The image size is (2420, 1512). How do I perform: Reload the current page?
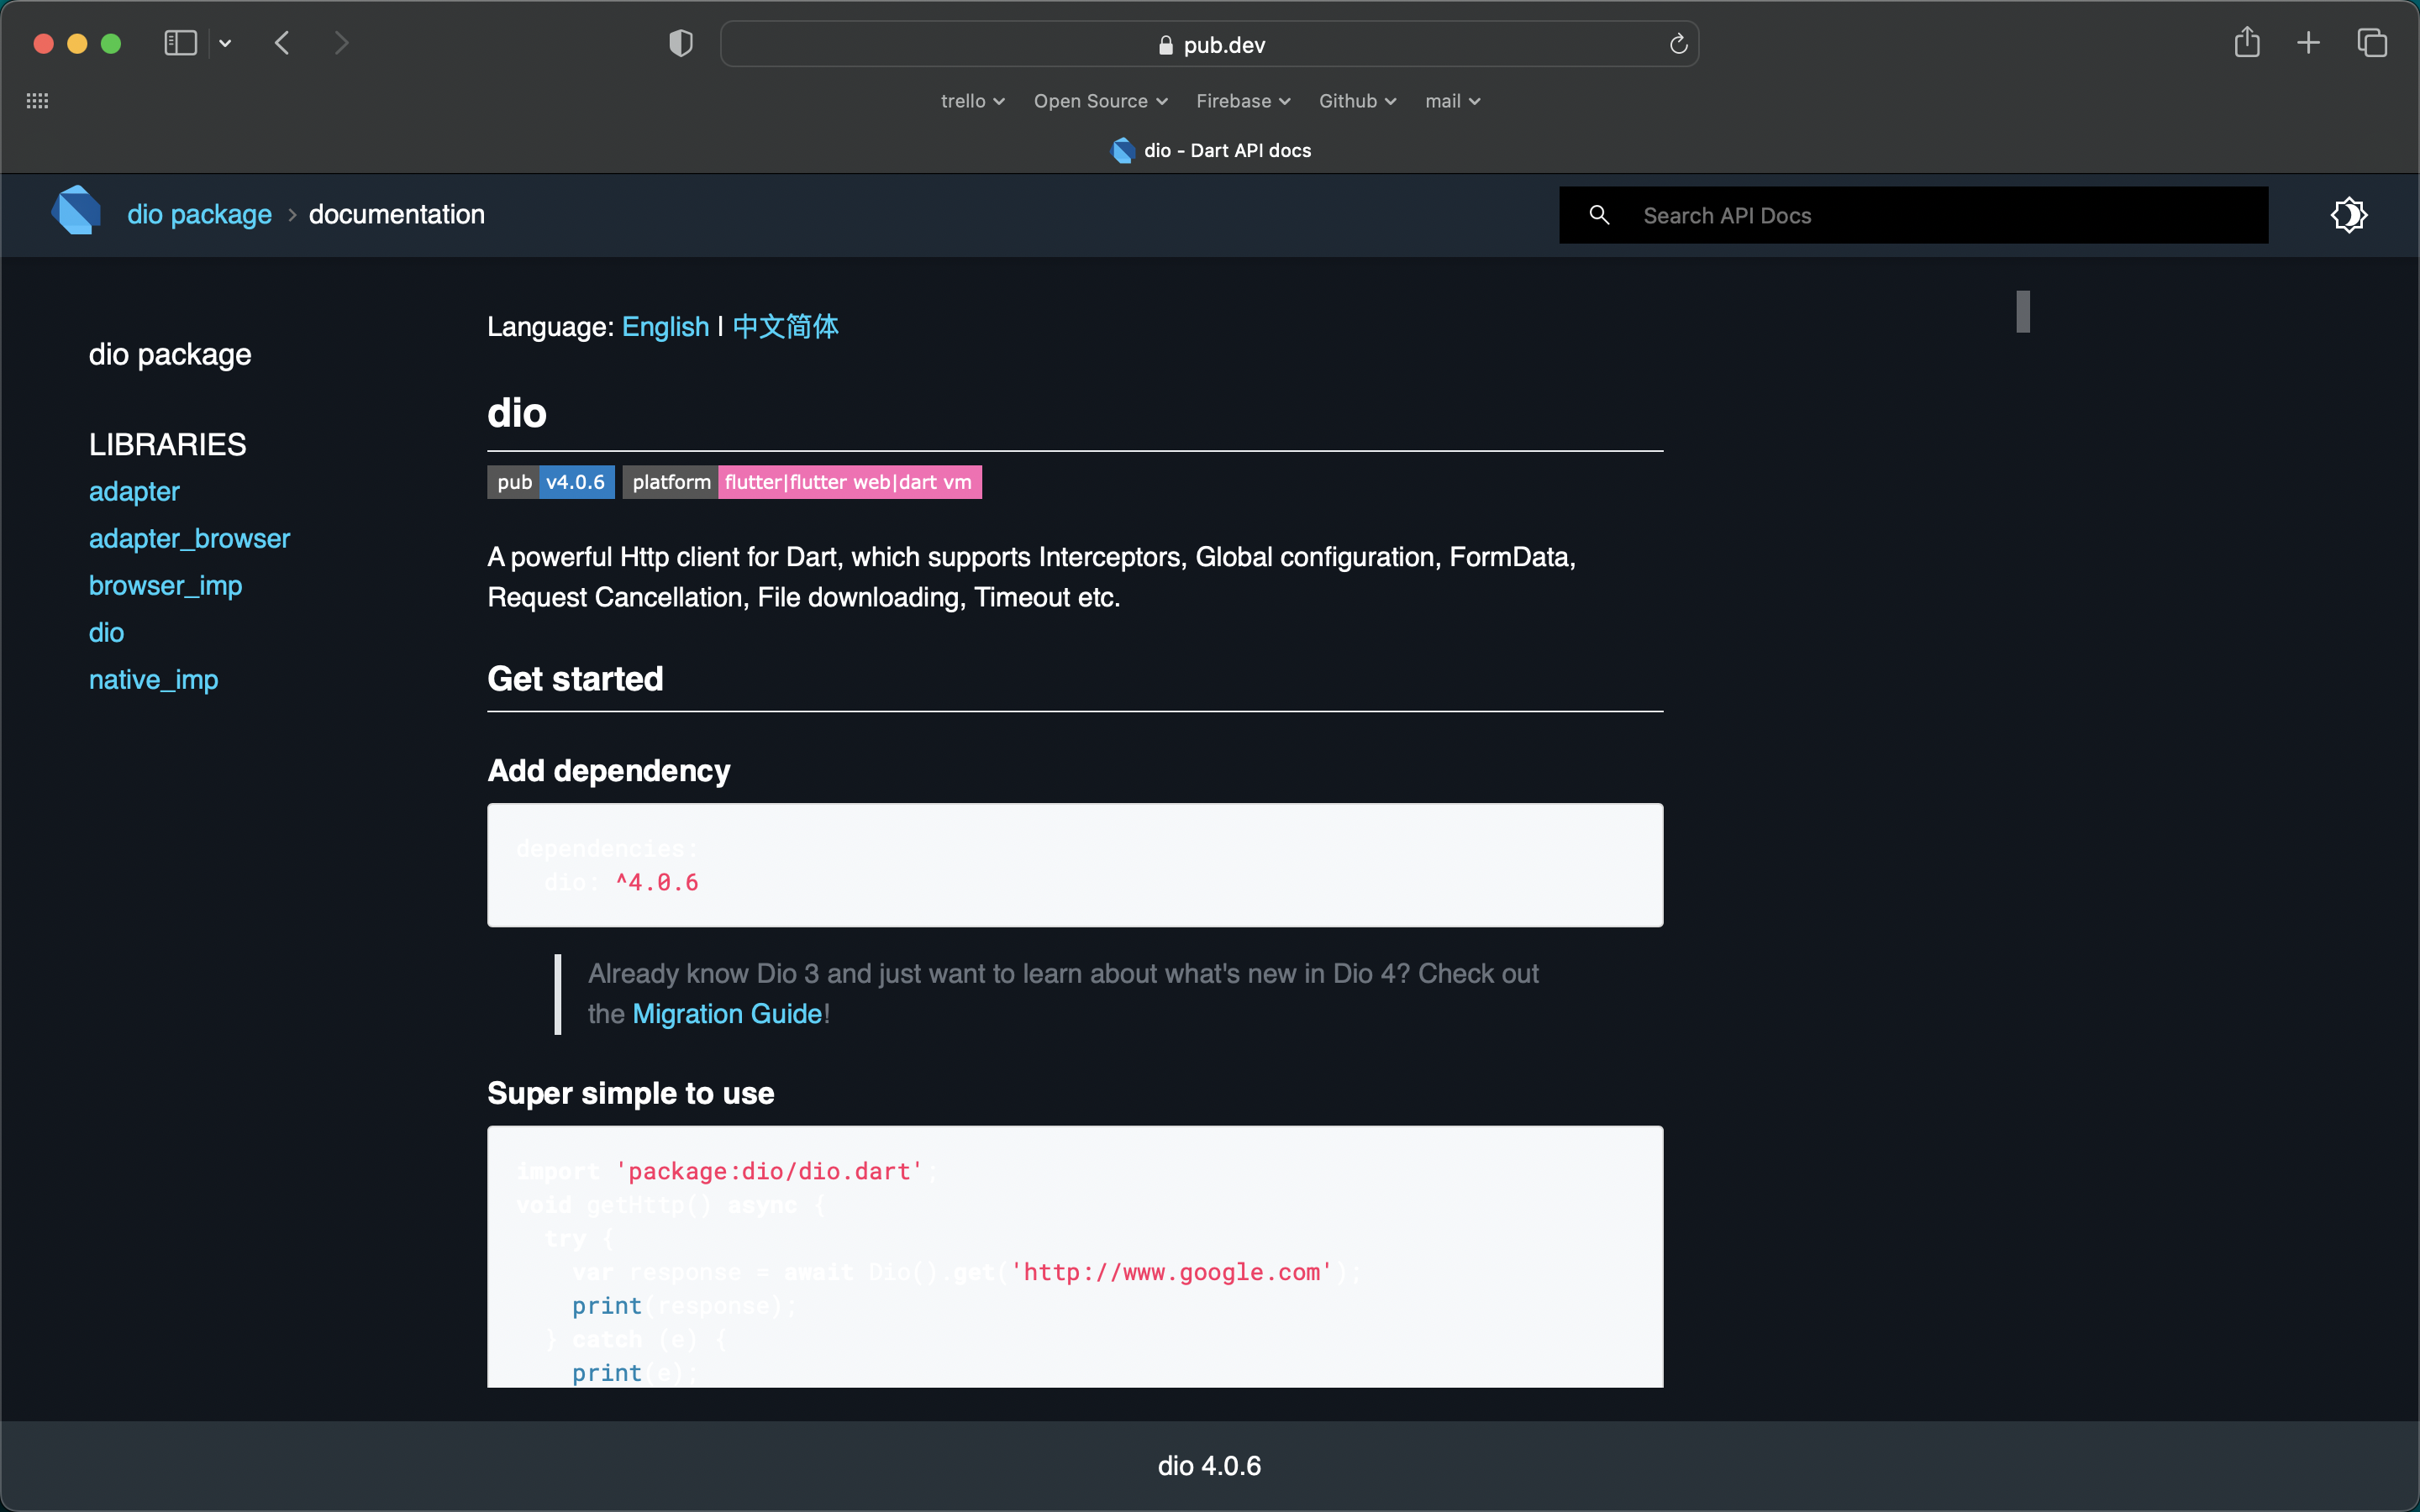(1677, 44)
